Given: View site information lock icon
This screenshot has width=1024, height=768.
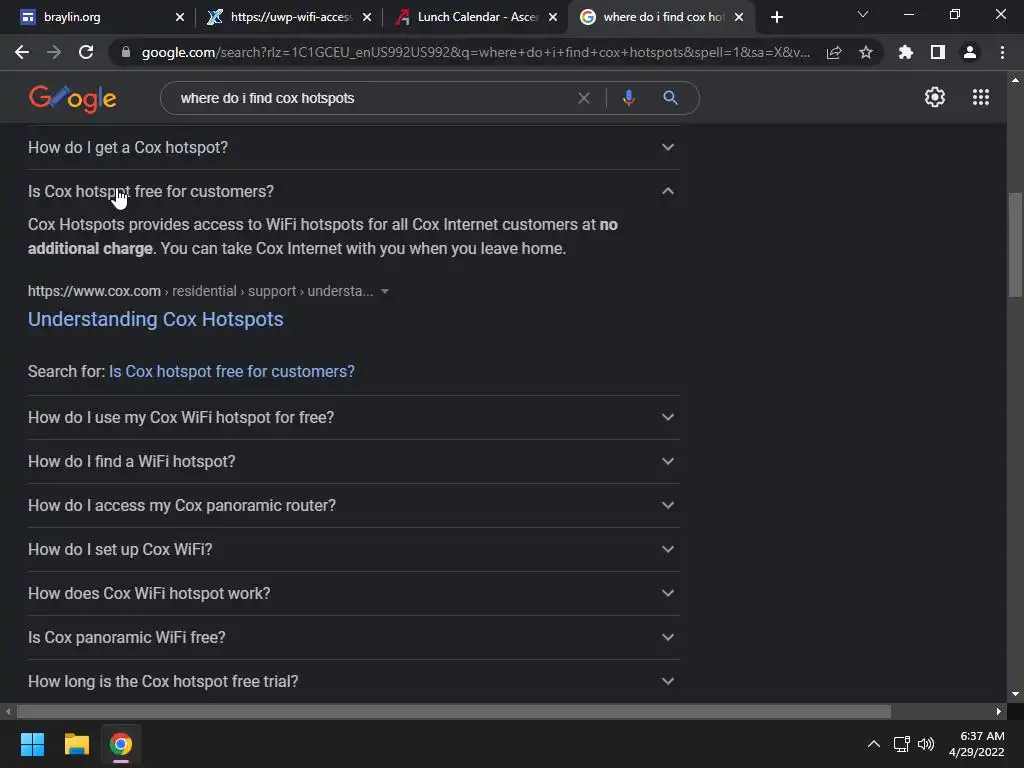Looking at the screenshot, I should 126,52.
